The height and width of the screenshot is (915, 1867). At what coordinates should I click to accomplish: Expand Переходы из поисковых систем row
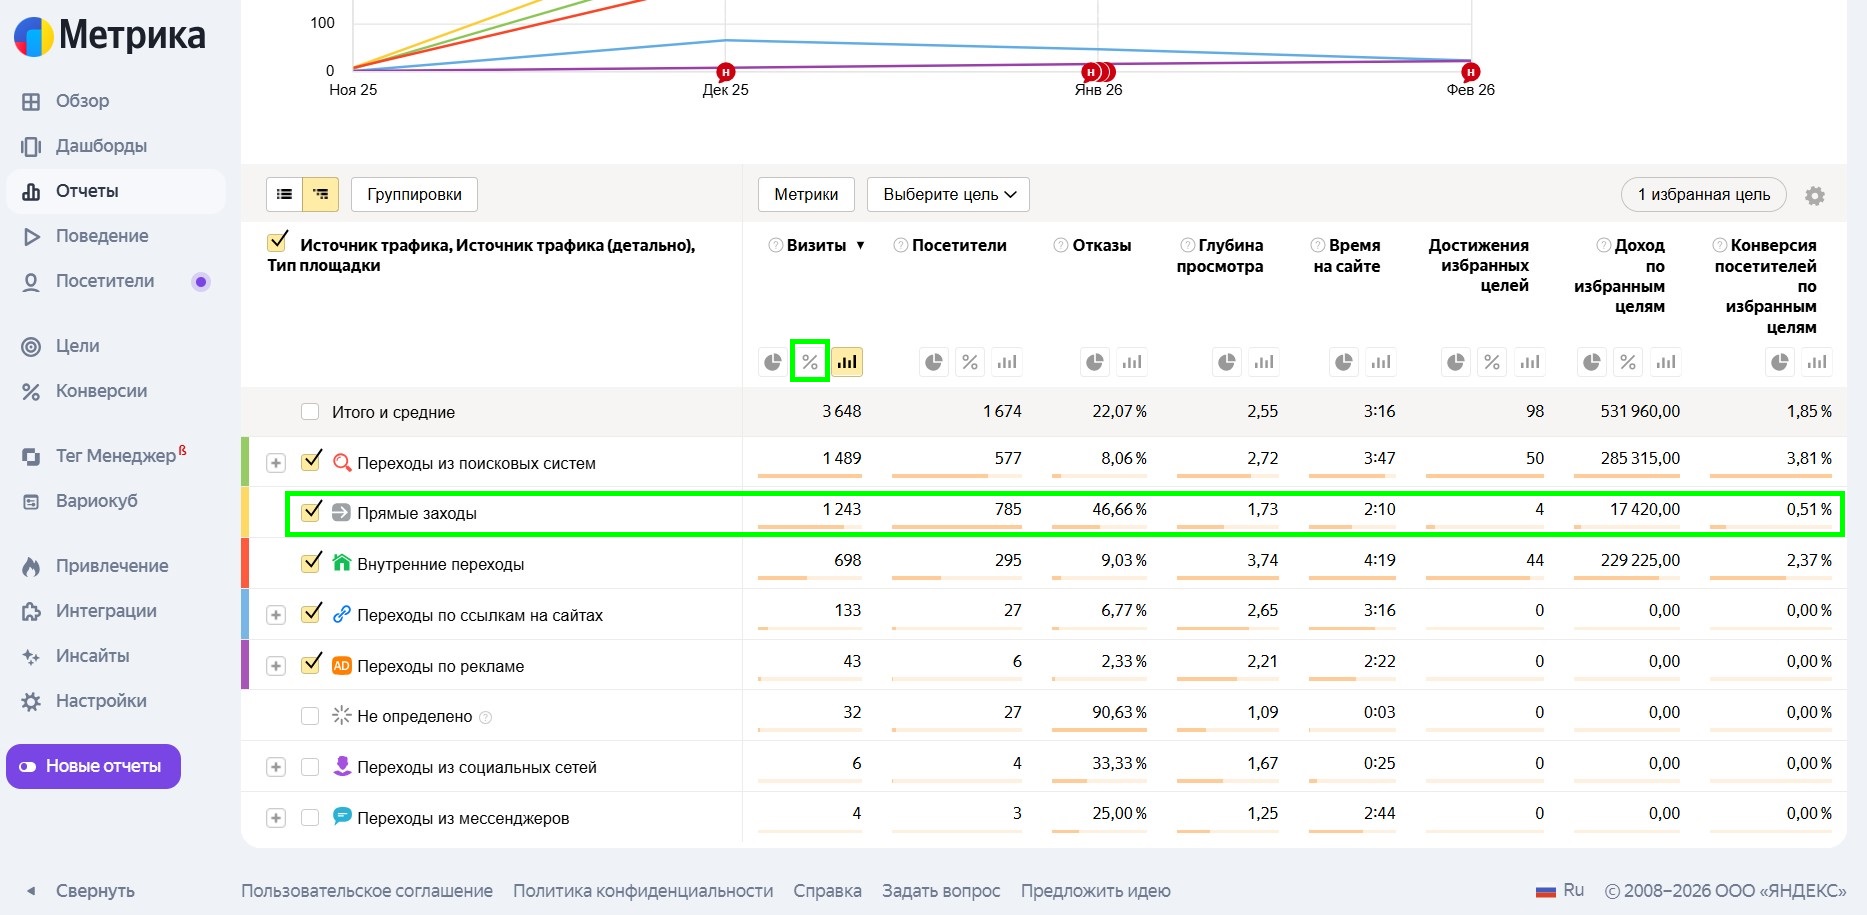point(276,463)
